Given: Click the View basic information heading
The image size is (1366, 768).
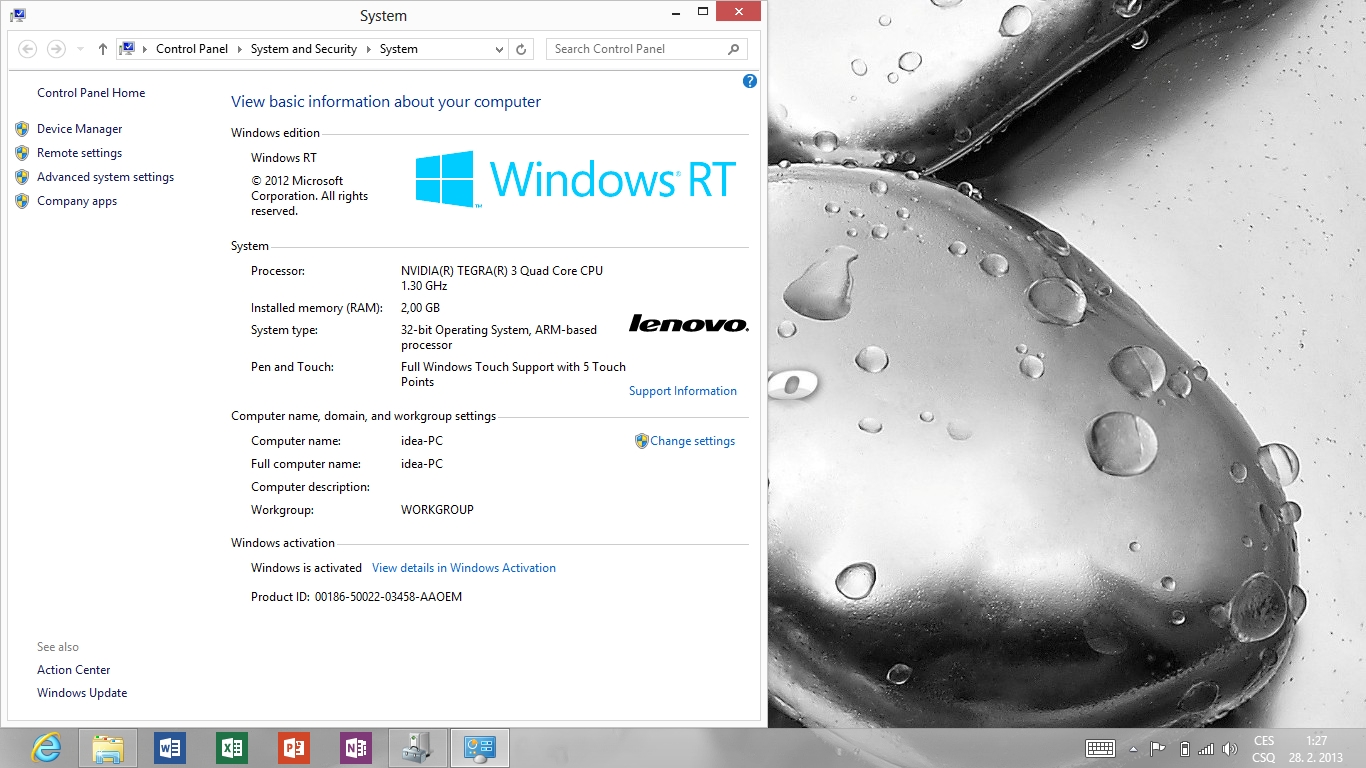Looking at the screenshot, I should 386,102.
